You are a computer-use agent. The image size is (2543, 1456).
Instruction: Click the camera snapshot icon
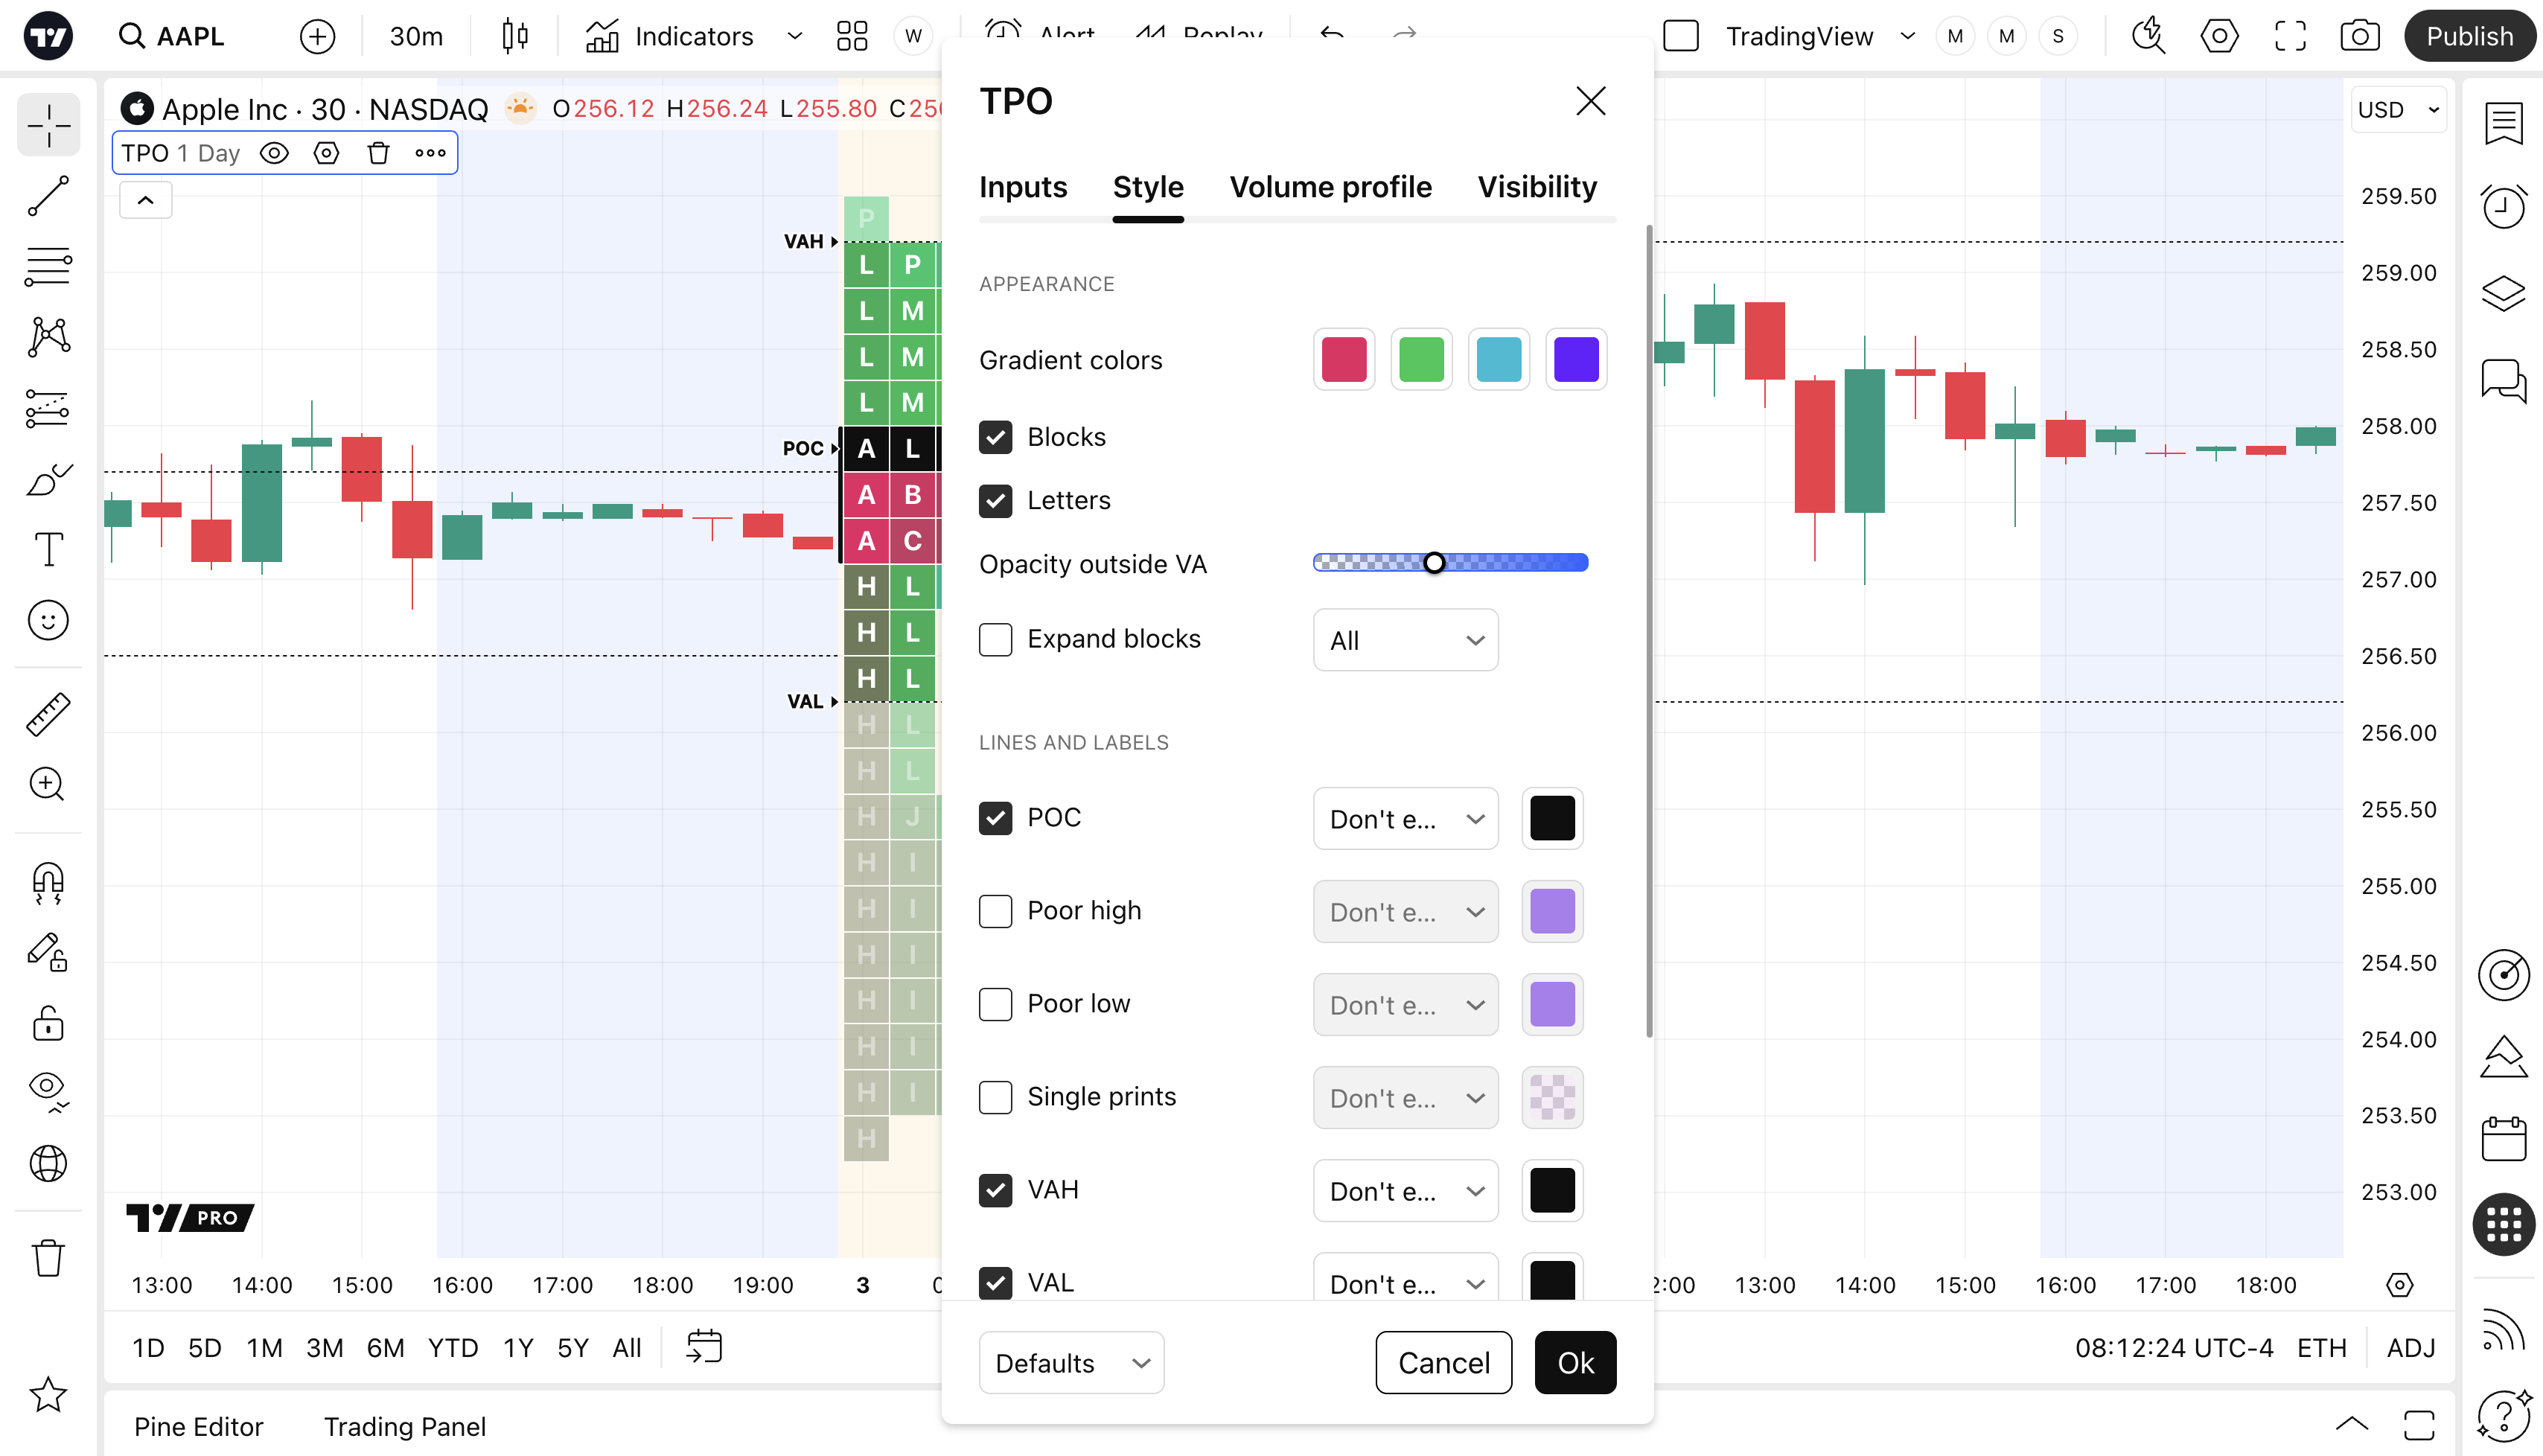tap(2359, 37)
